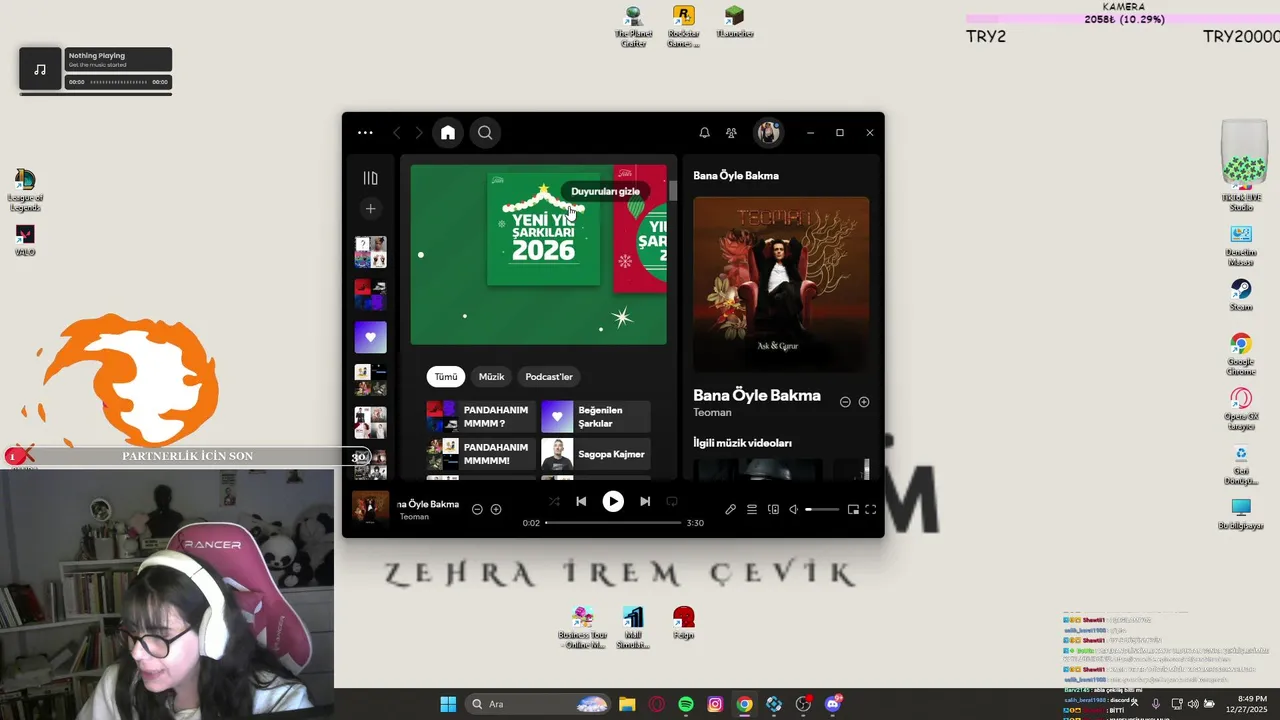Seek on the song progress bar
The width and height of the screenshot is (1280, 720).
click(x=613, y=523)
